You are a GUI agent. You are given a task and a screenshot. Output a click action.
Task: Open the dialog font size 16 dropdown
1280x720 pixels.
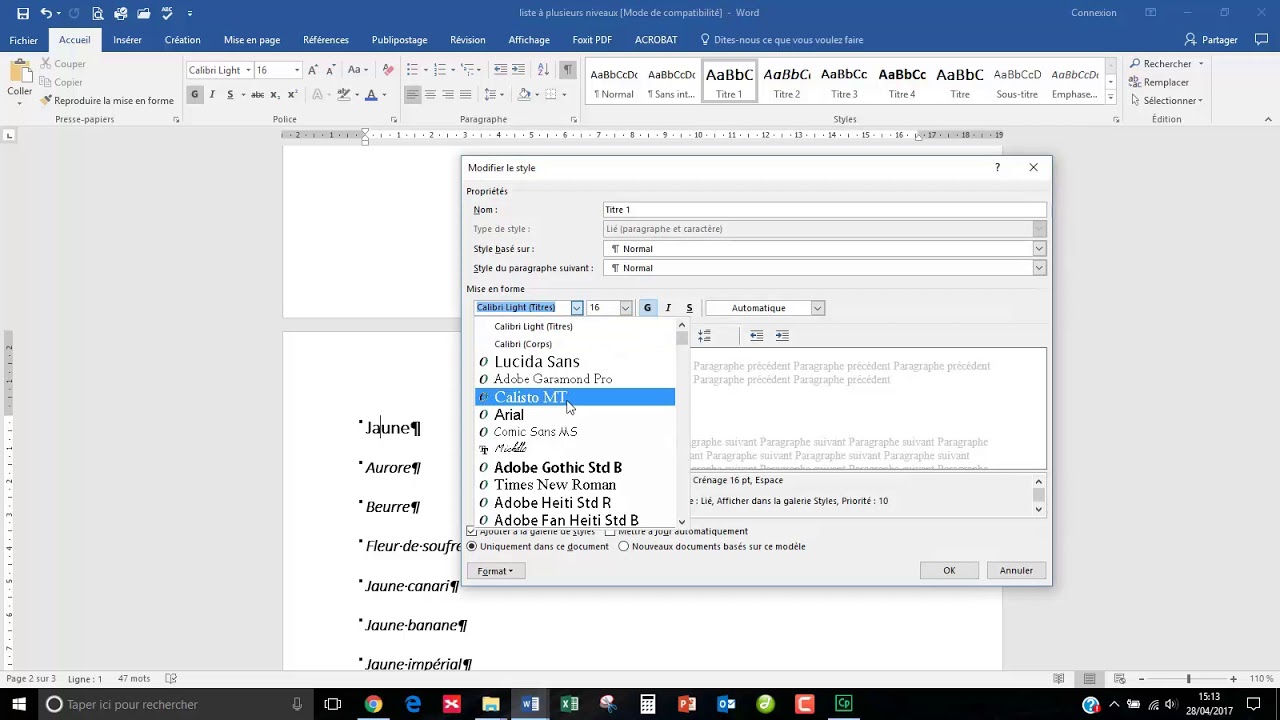pyautogui.click(x=626, y=308)
